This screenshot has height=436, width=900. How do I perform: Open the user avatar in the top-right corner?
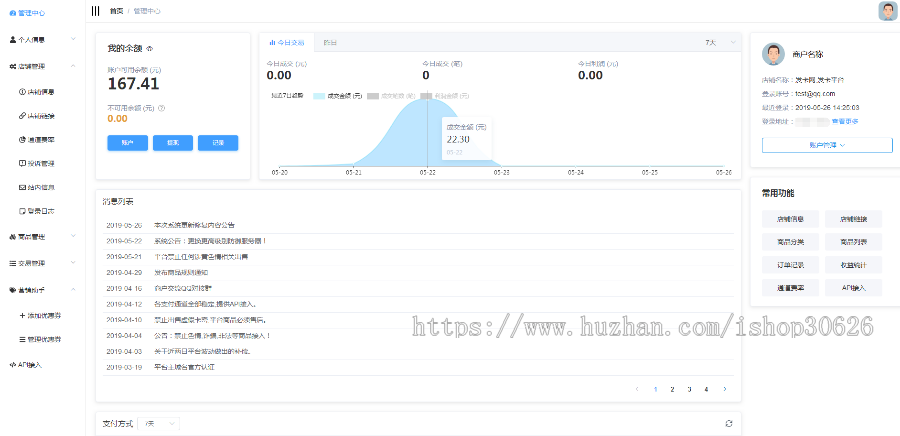(887, 11)
